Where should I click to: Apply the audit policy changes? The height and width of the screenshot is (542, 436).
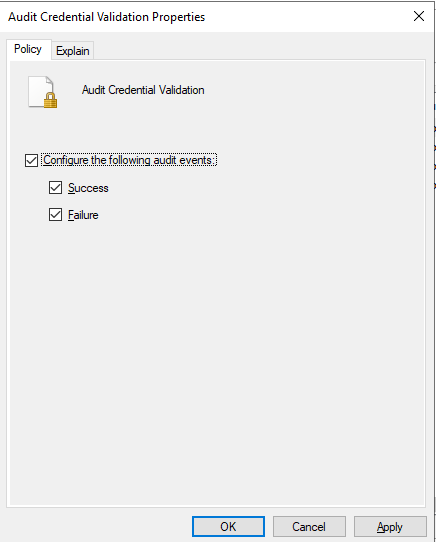coord(390,526)
